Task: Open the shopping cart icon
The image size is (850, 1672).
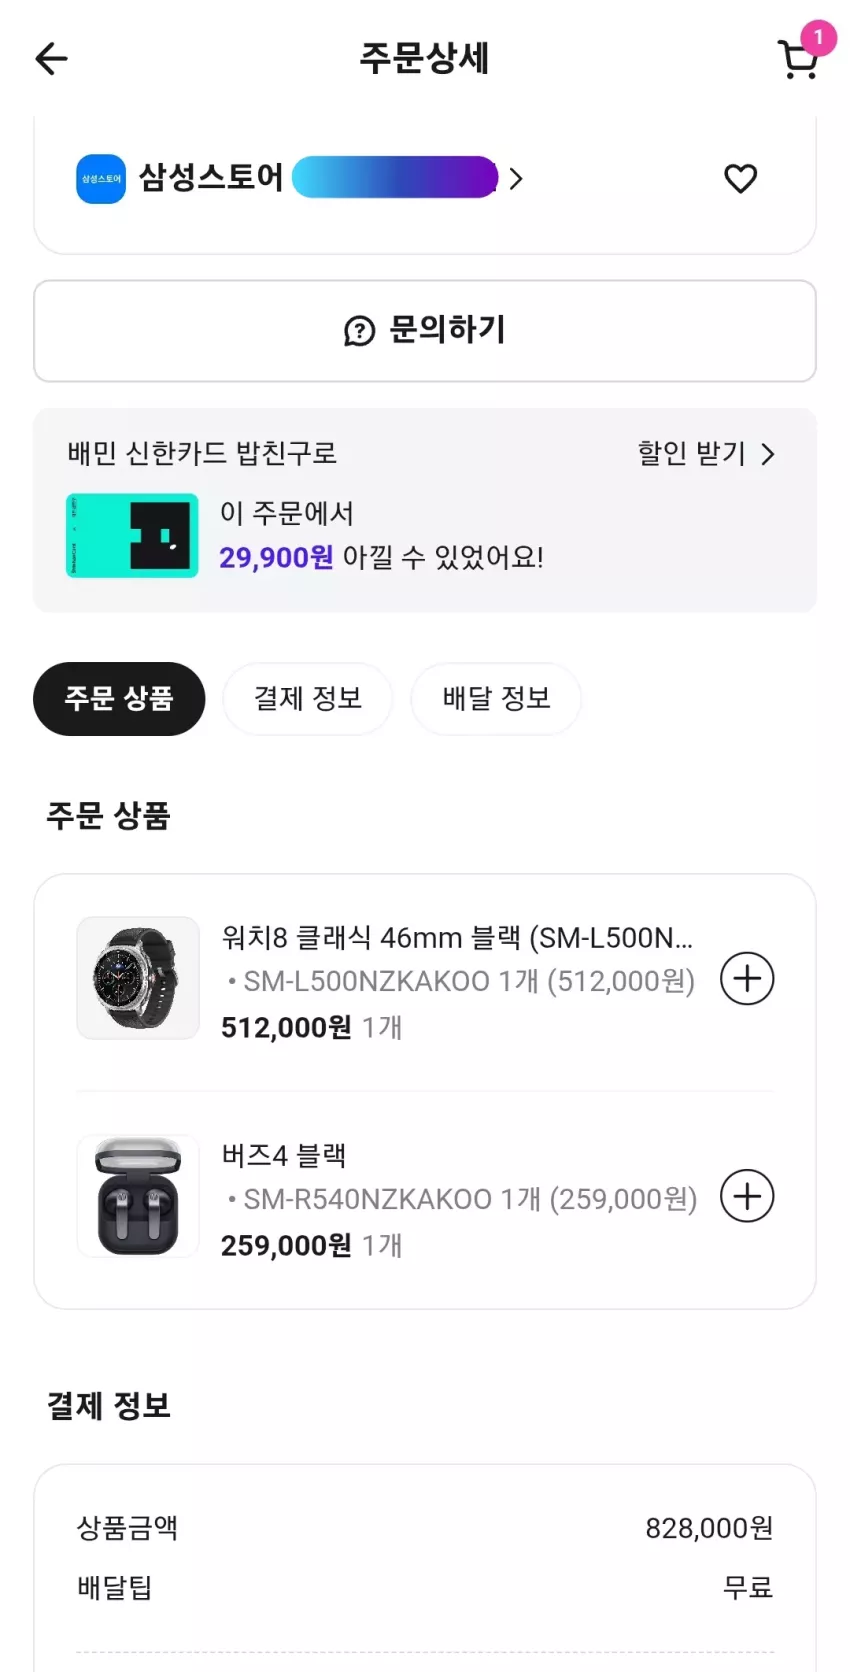Action: [797, 60]
